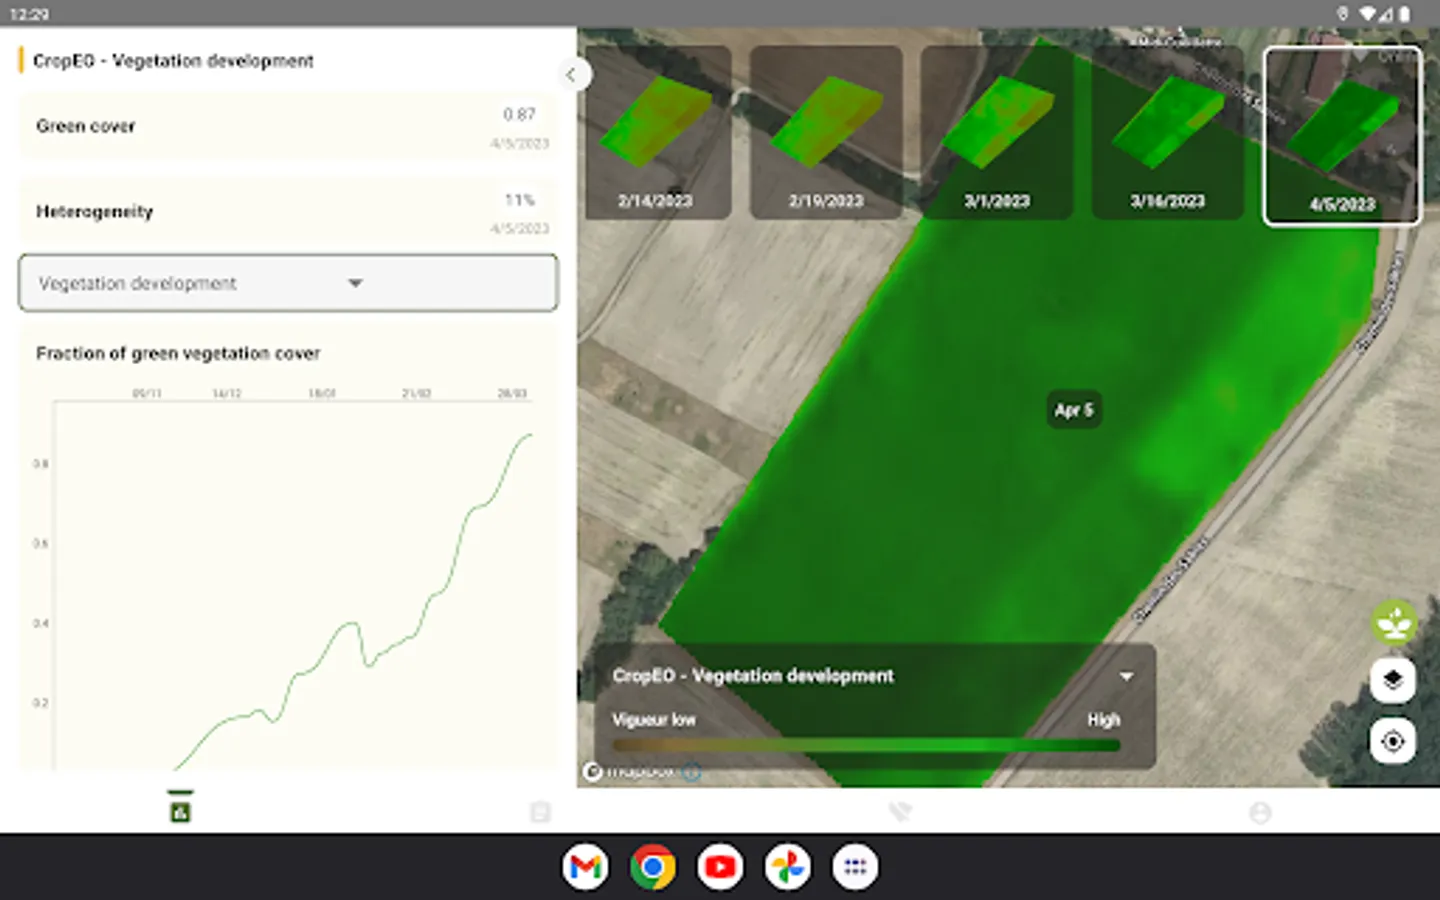The height and width of the screenshot is (900, 1440).
Task: Open YouTube from the taskbar
Action: pyautogui.click(x=720, y=867)
